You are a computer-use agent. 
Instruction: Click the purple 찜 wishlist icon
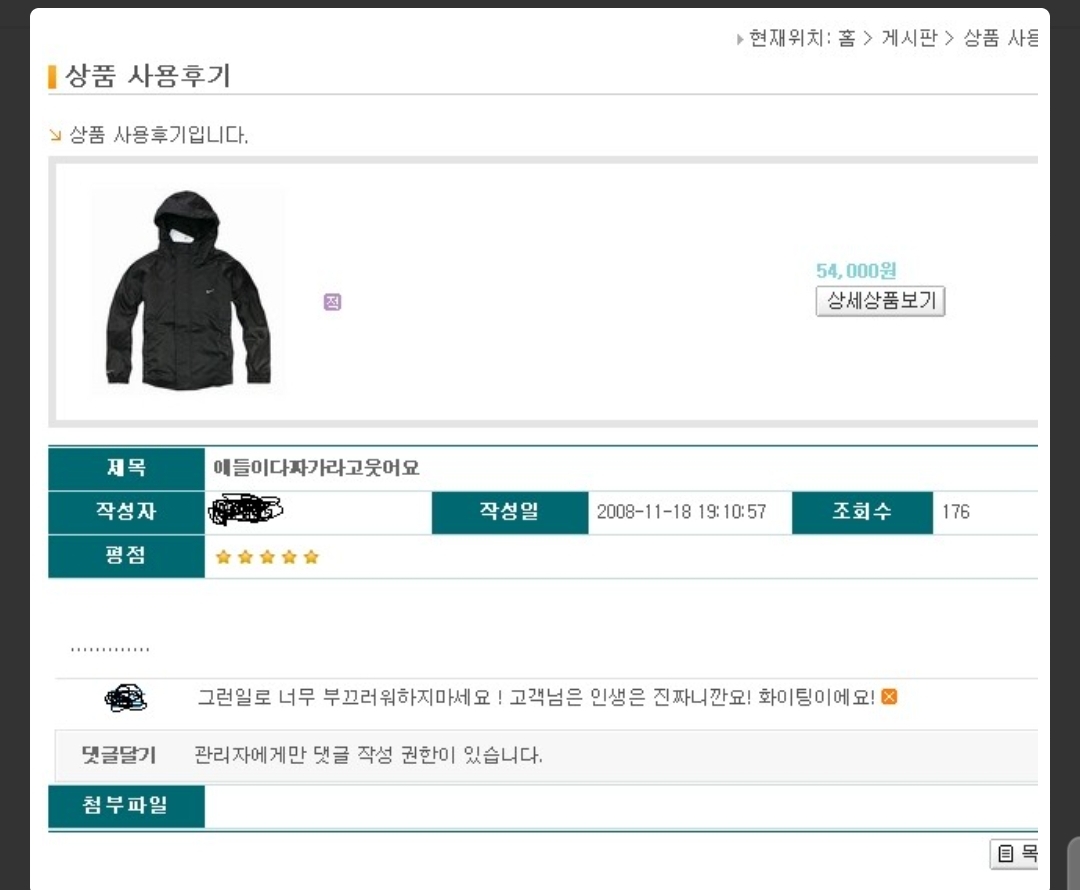[x=333, y=302]
